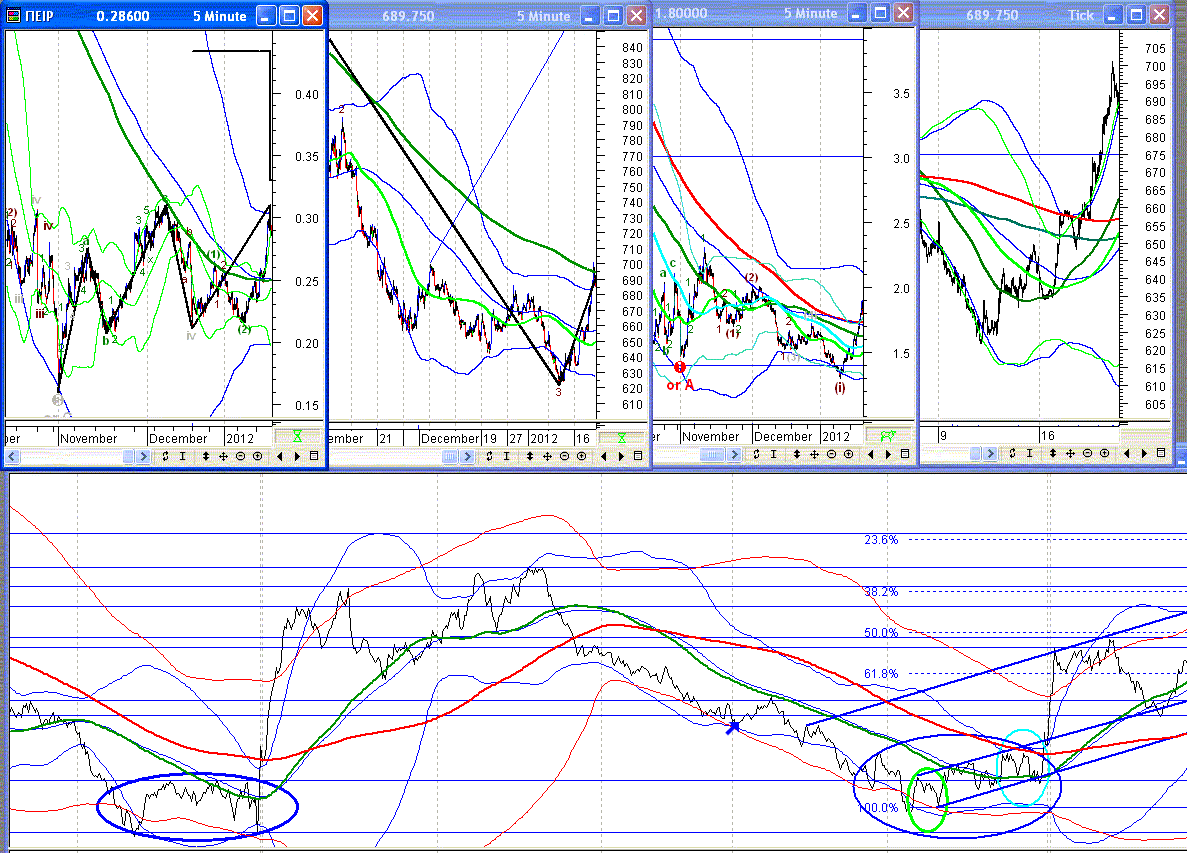Screen dimensions: 1187x853
Task: Close the 1.80000 chart window
Action: pos(903,13)
